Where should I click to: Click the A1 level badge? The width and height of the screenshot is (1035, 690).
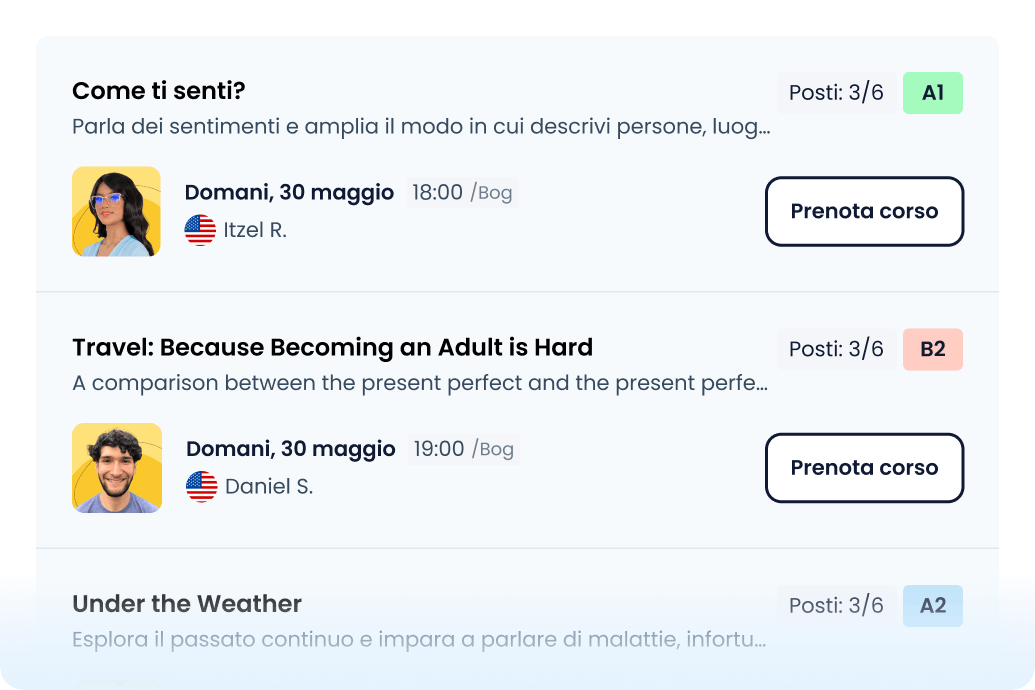click(x=932, y=93)
